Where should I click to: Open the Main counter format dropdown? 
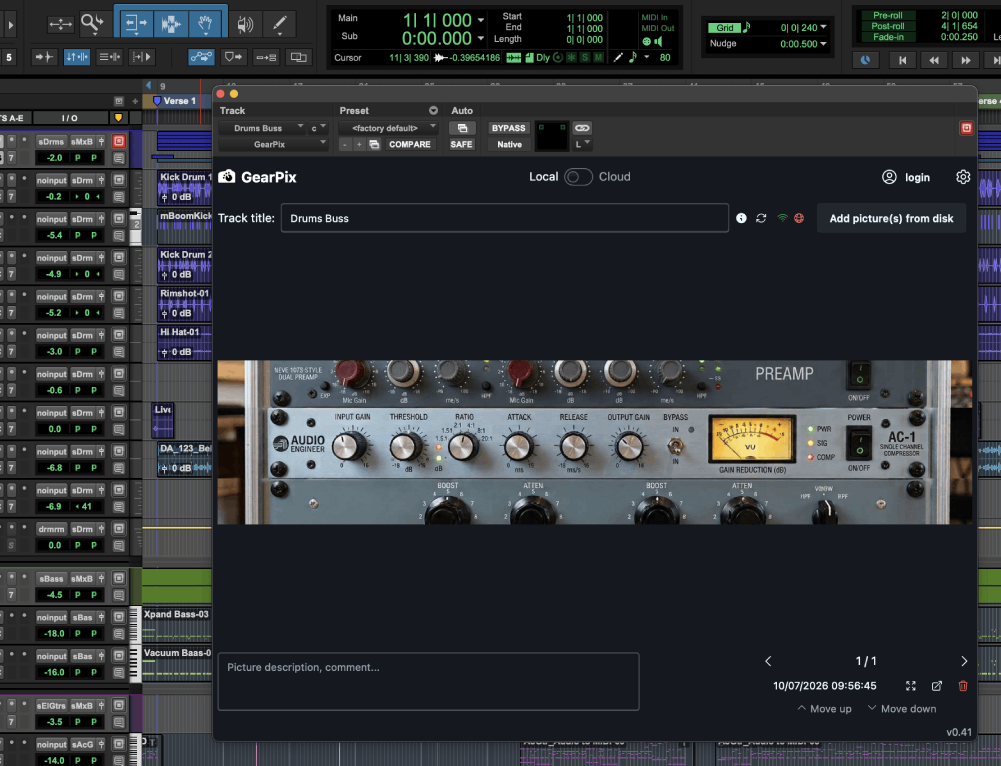pyautogui.click(x=481, y=20)
